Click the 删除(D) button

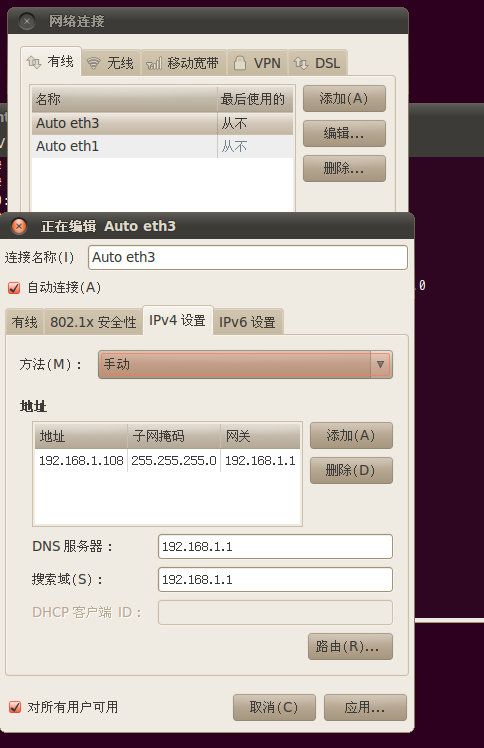(x=351, y=471)
